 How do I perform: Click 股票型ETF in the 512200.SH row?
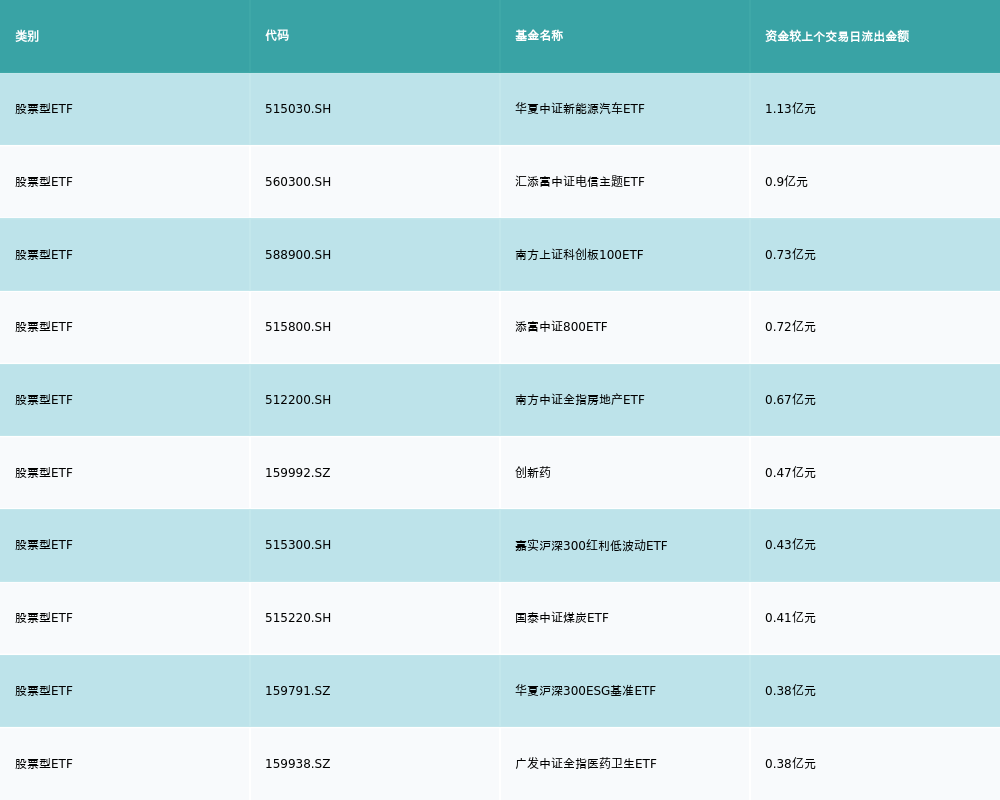tap(44, 400)
